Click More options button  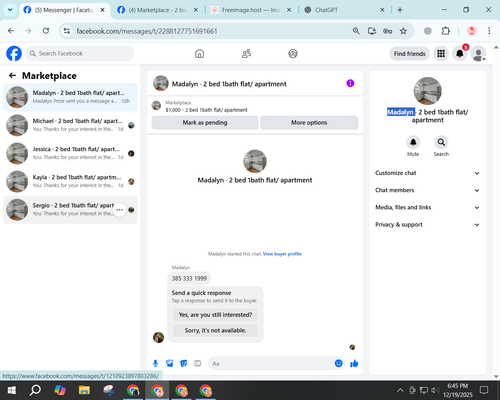(309, 122)
